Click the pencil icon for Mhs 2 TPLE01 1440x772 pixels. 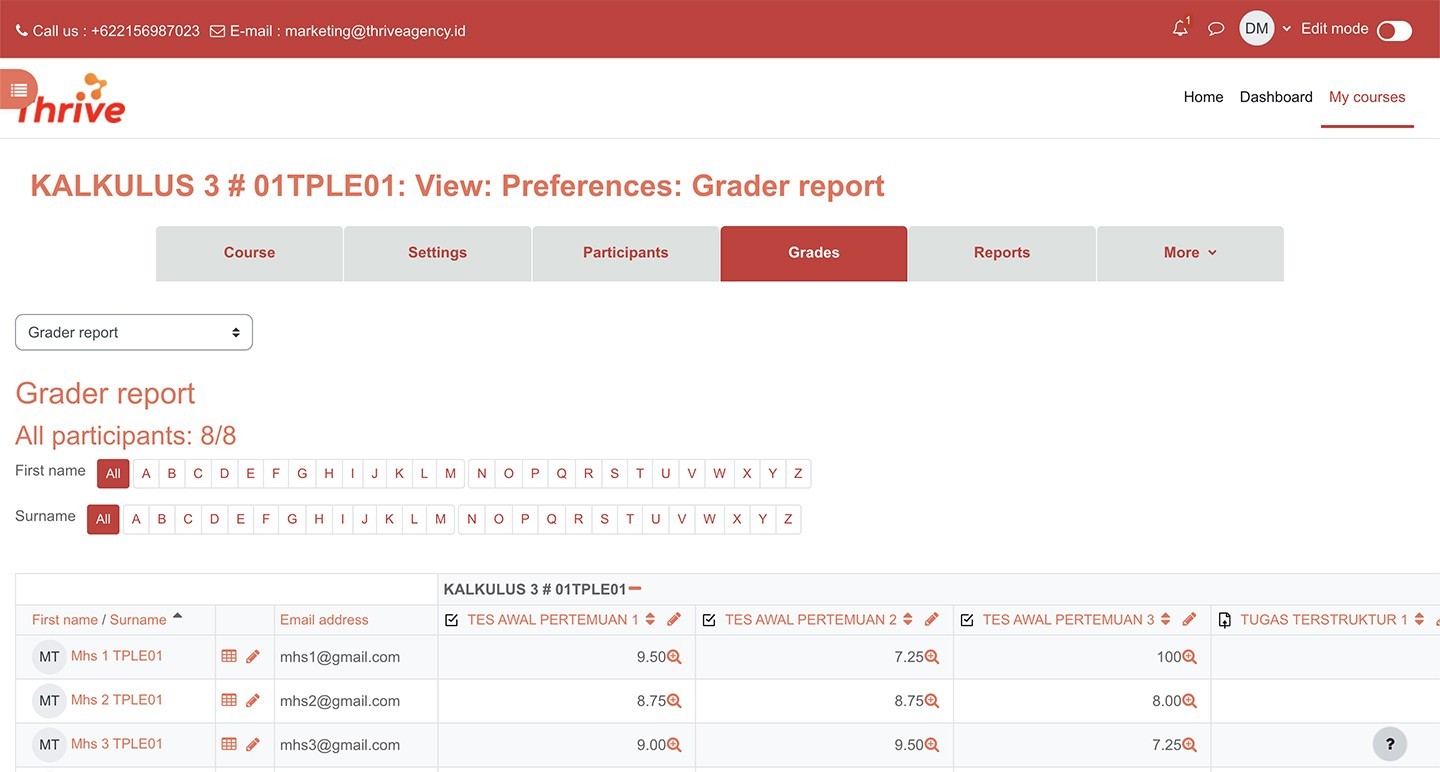pyautogui.click(x=253, y=700)
